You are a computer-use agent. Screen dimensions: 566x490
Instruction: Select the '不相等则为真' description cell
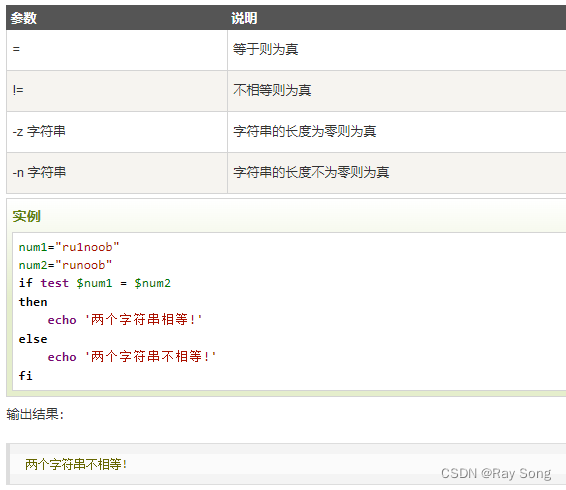pos(397,91)
